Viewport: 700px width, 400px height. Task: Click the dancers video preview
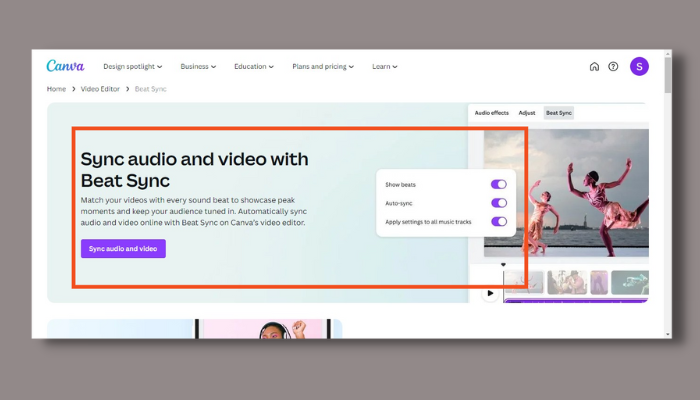[566, 193]
